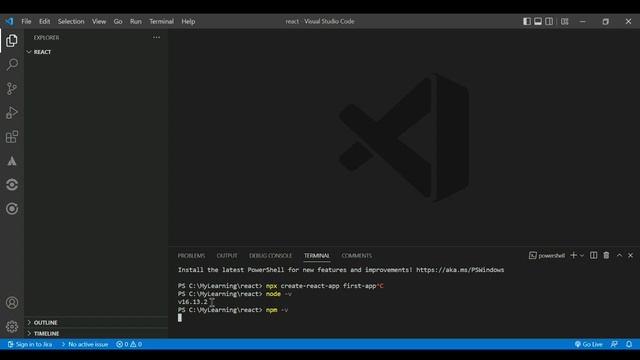The image size is (640, 360).
Task: Open the File menu
Action: point(26,21)
